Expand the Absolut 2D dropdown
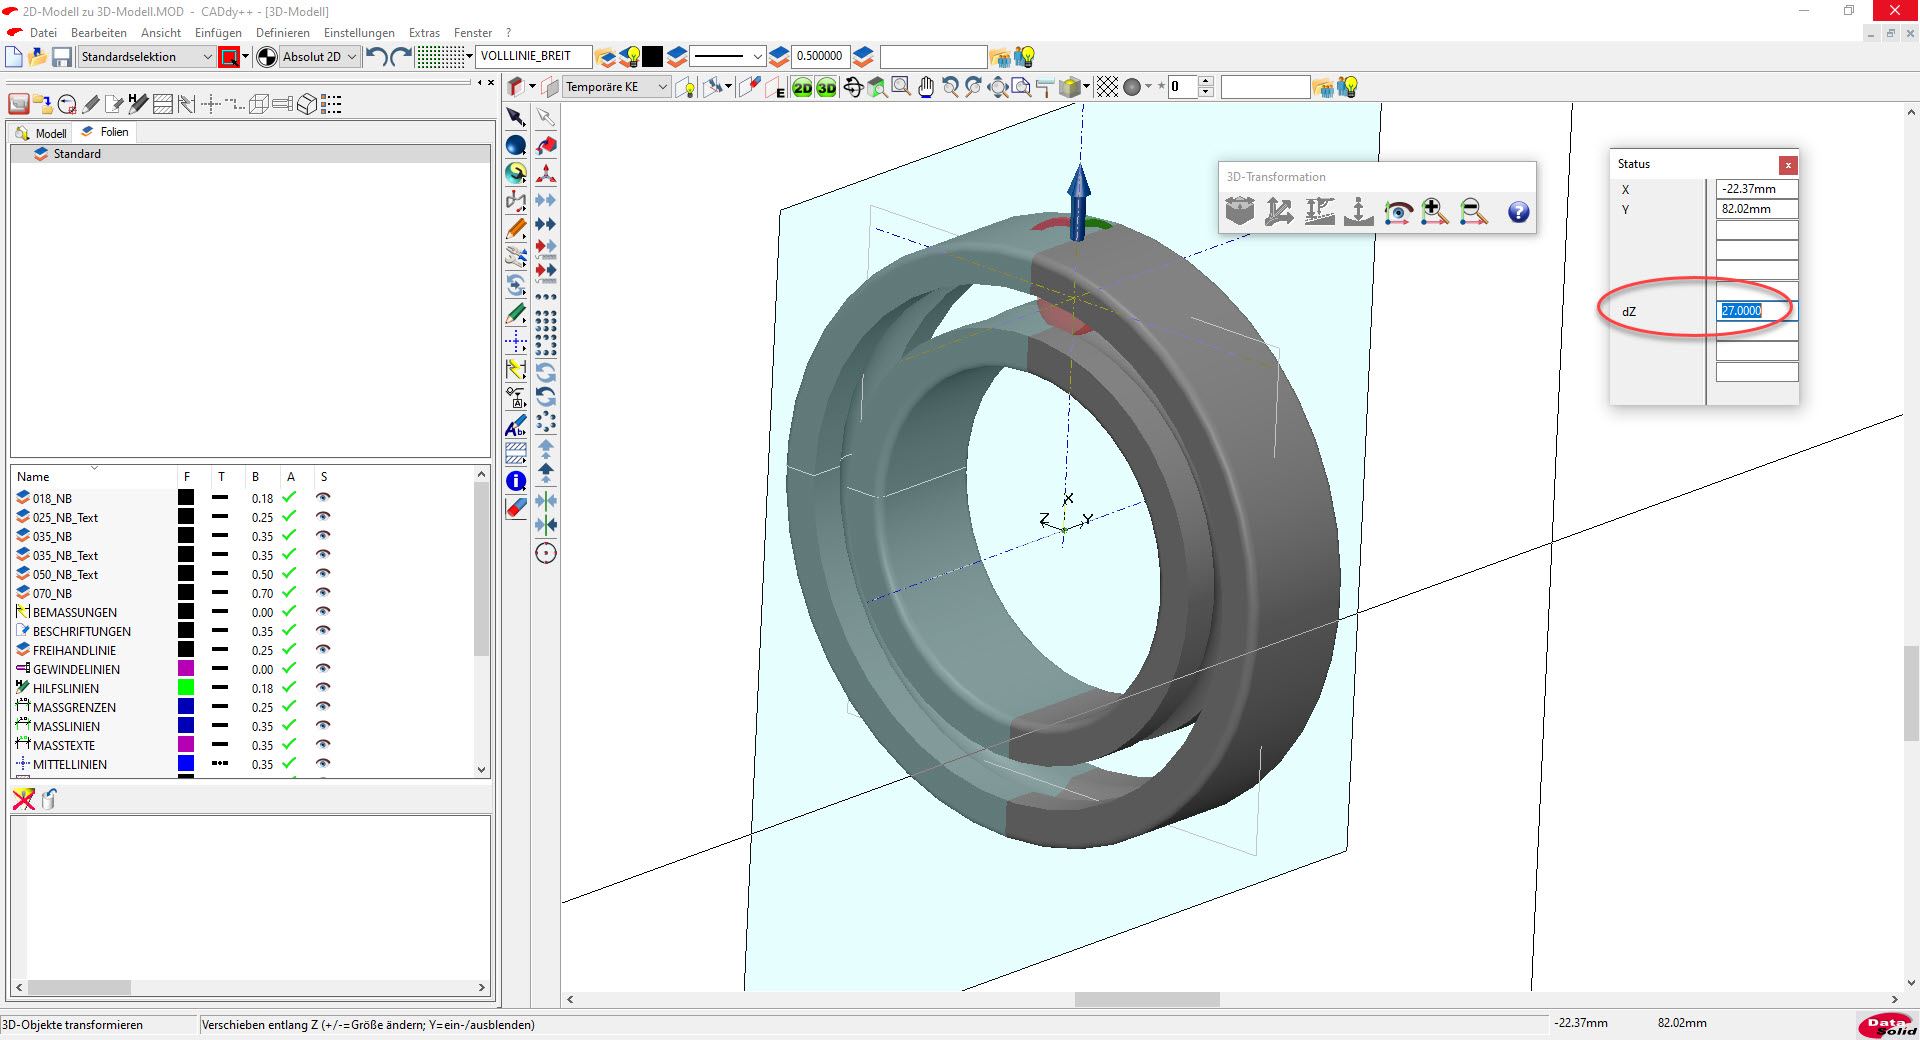The height and width of the screenshot is (1040, 1920). tap(352, 57)
